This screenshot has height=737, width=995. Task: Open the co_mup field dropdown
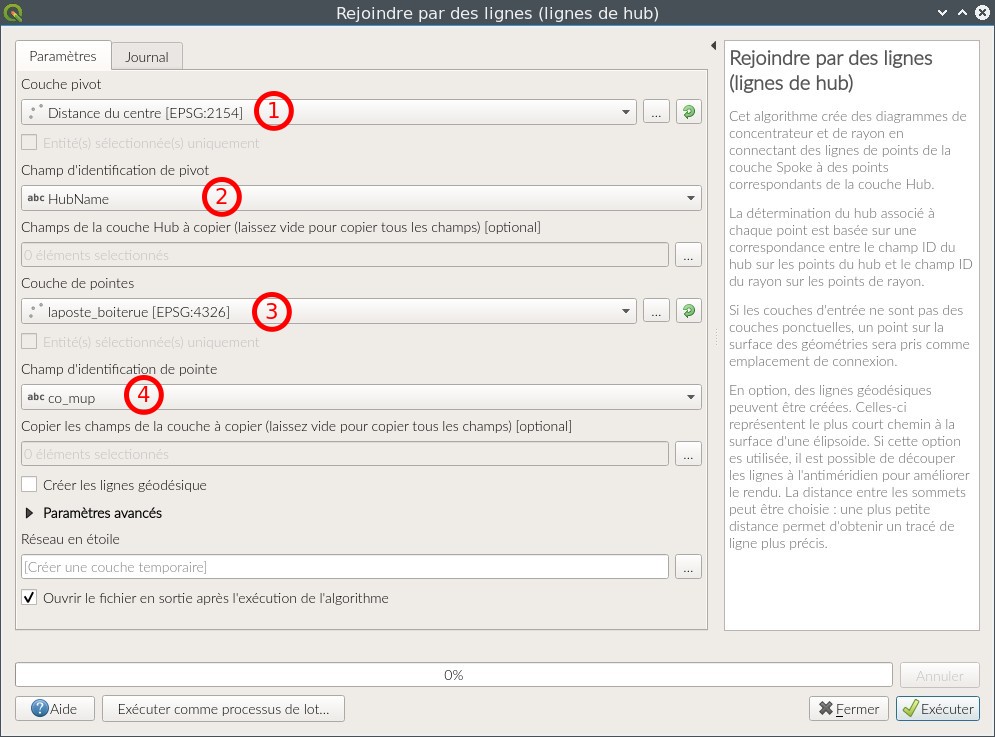360,397
